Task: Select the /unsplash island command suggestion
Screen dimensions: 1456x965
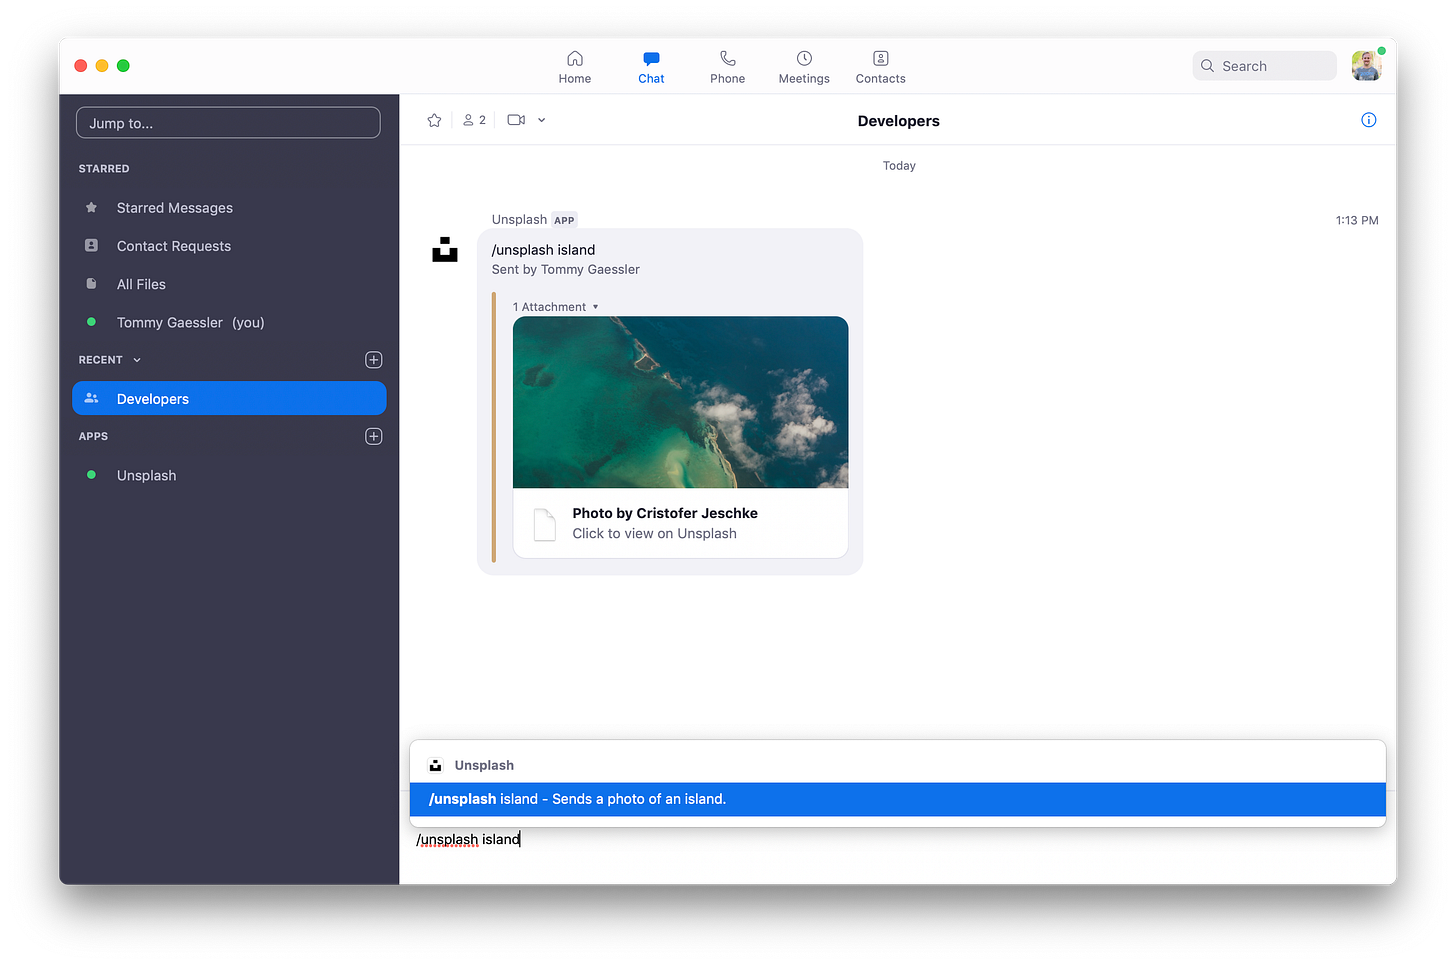Action: (x=897, y=799)
